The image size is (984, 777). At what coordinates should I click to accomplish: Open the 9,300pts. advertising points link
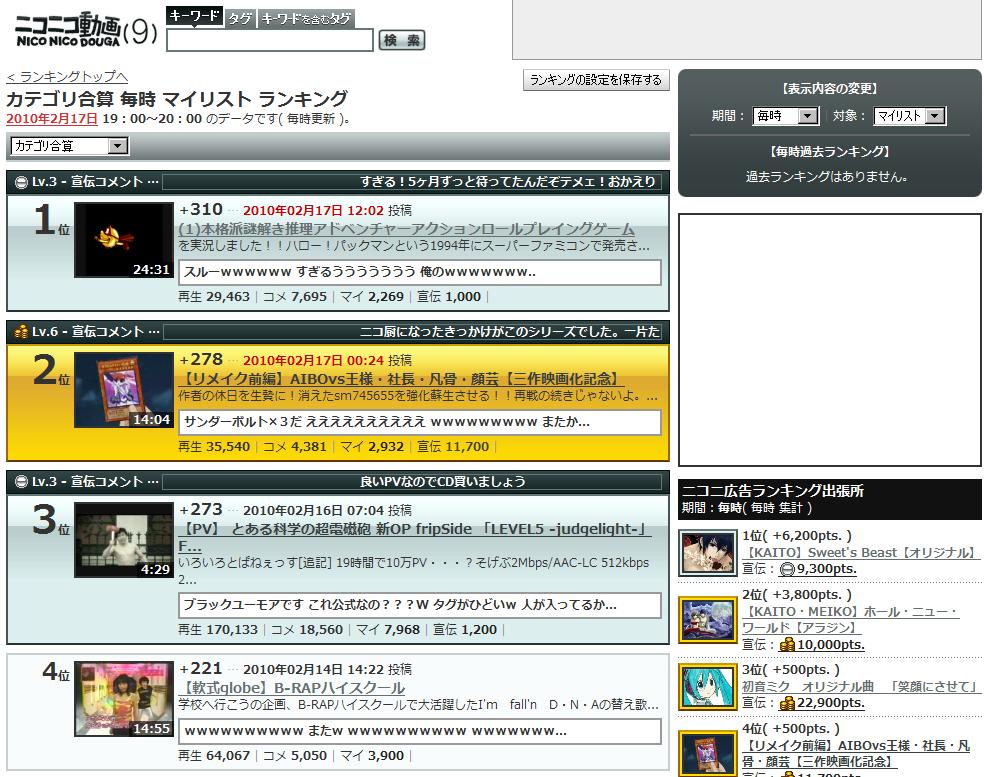[826, 569]
